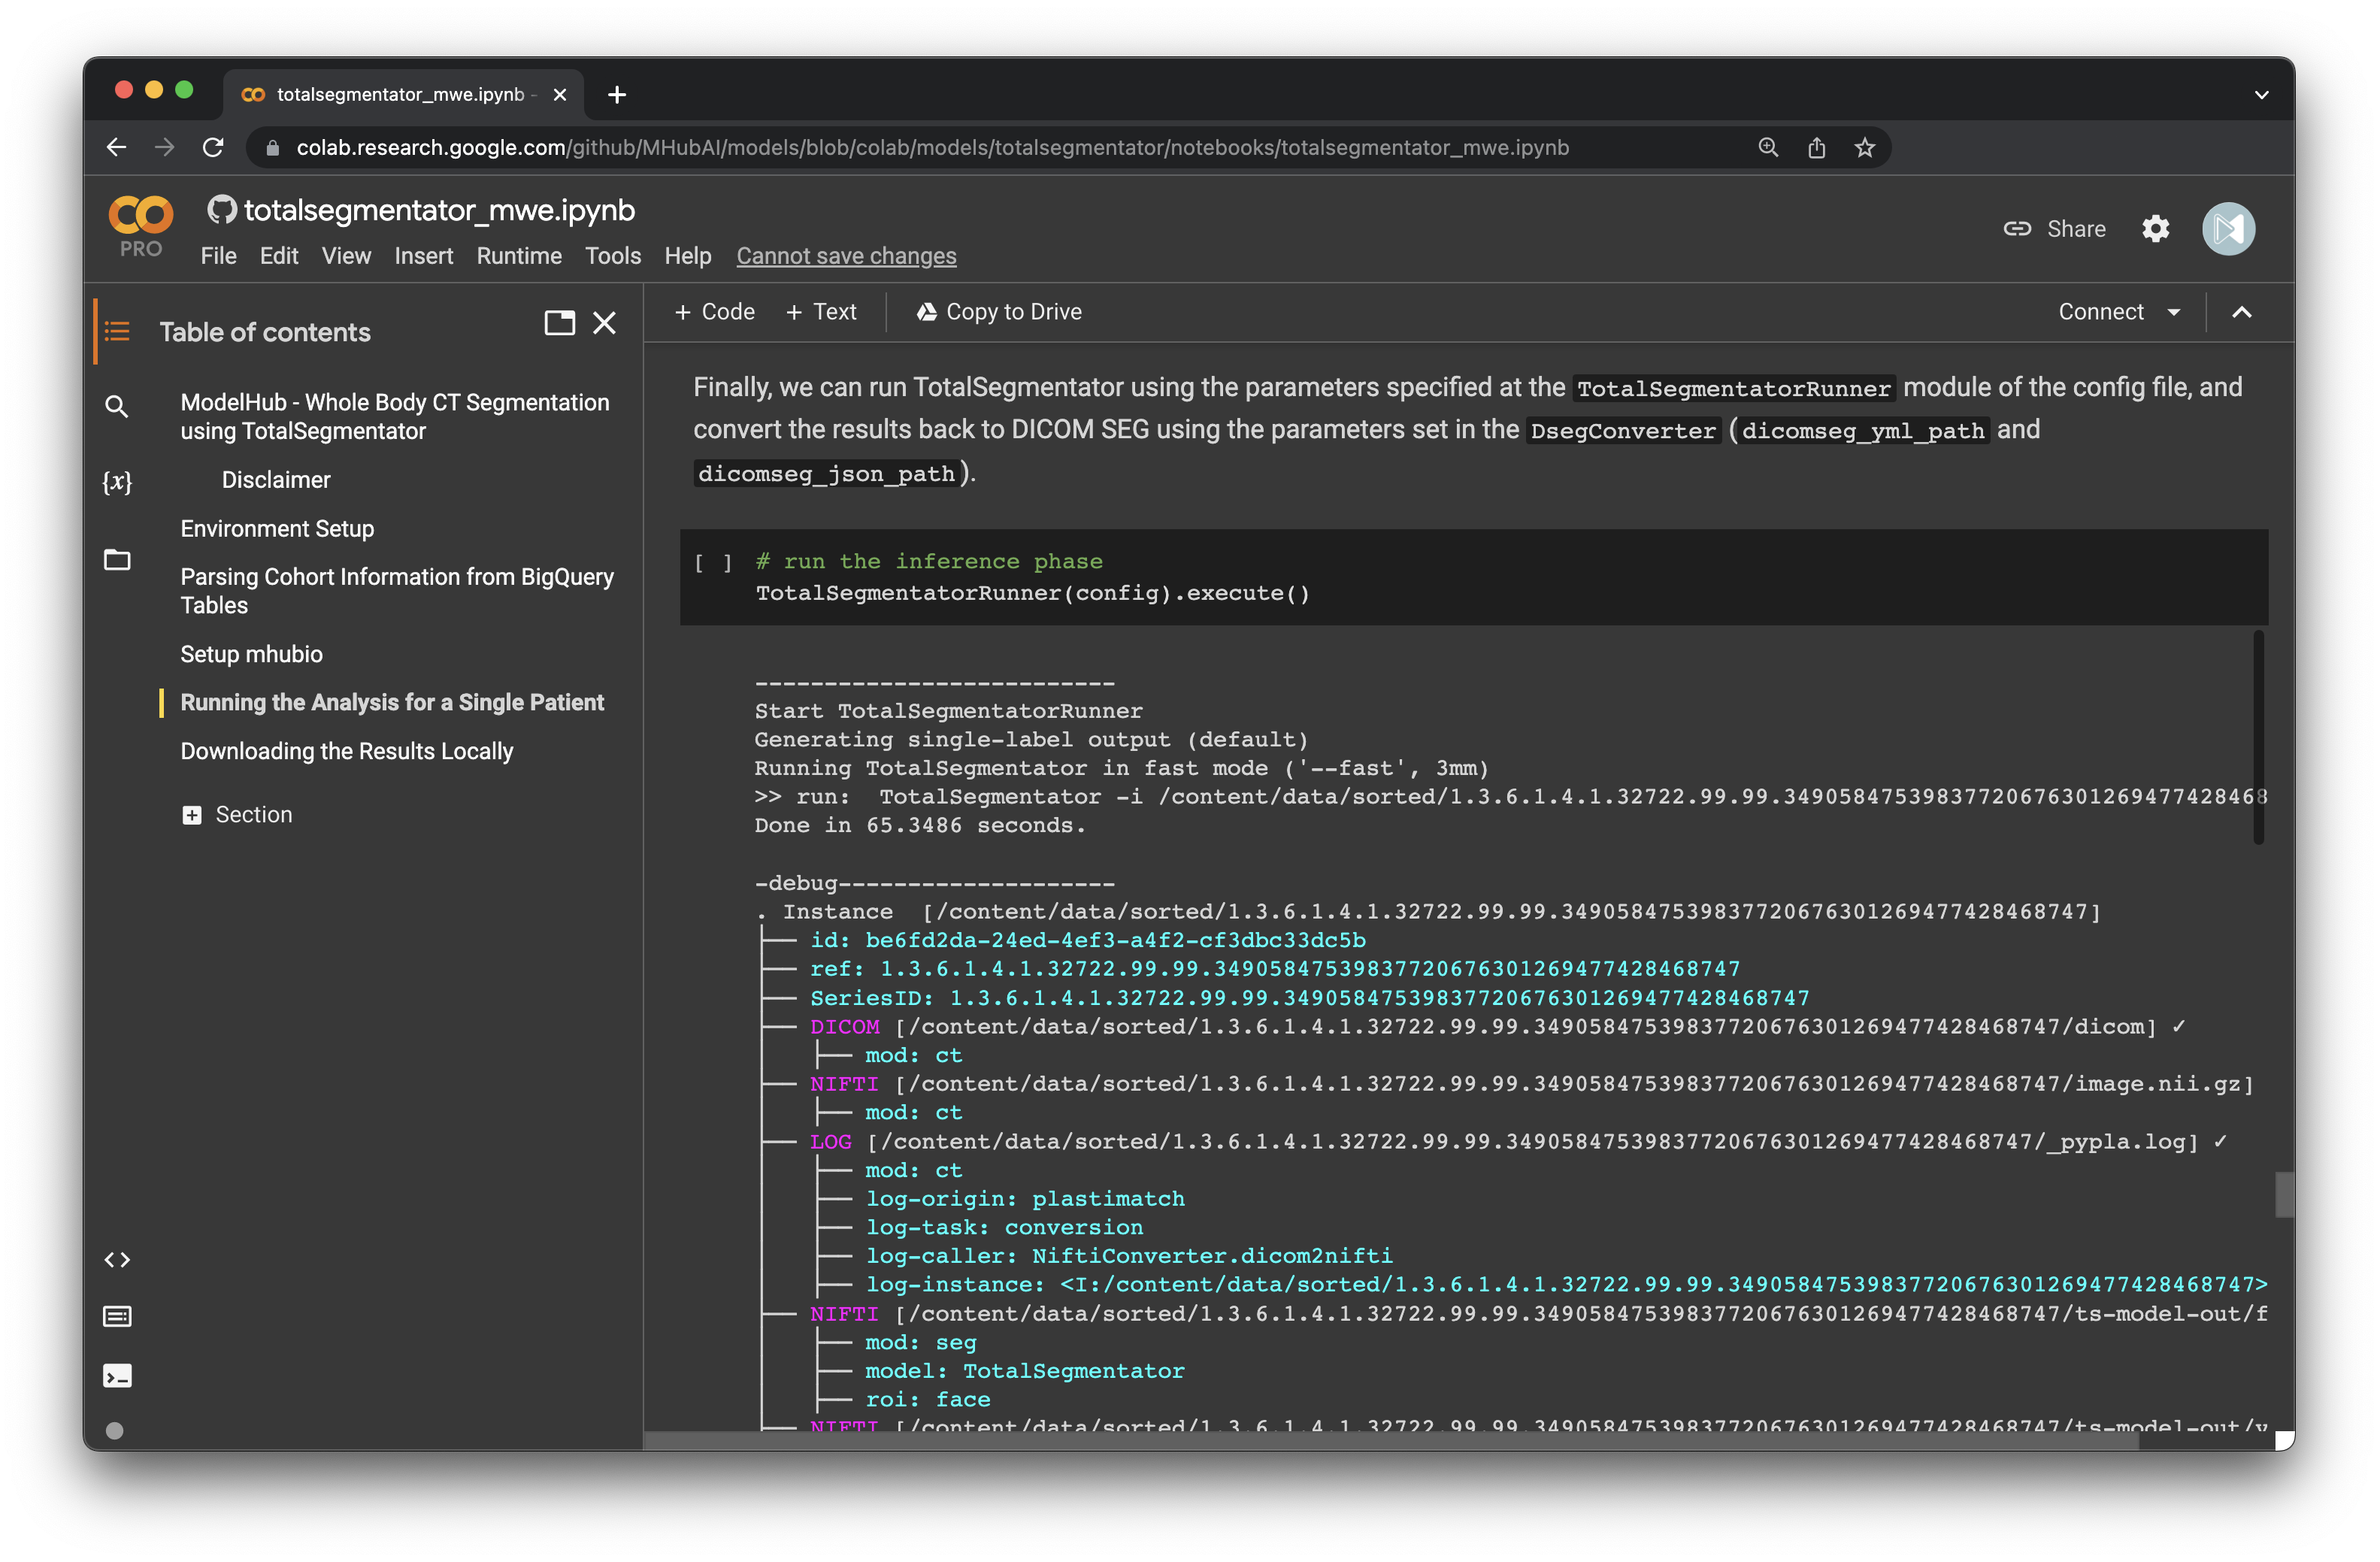Viewport: 2380px width, 1562px height.
Task: Open the Variables {x} panel
Action: pyautogui.click(x=117, y=482)
